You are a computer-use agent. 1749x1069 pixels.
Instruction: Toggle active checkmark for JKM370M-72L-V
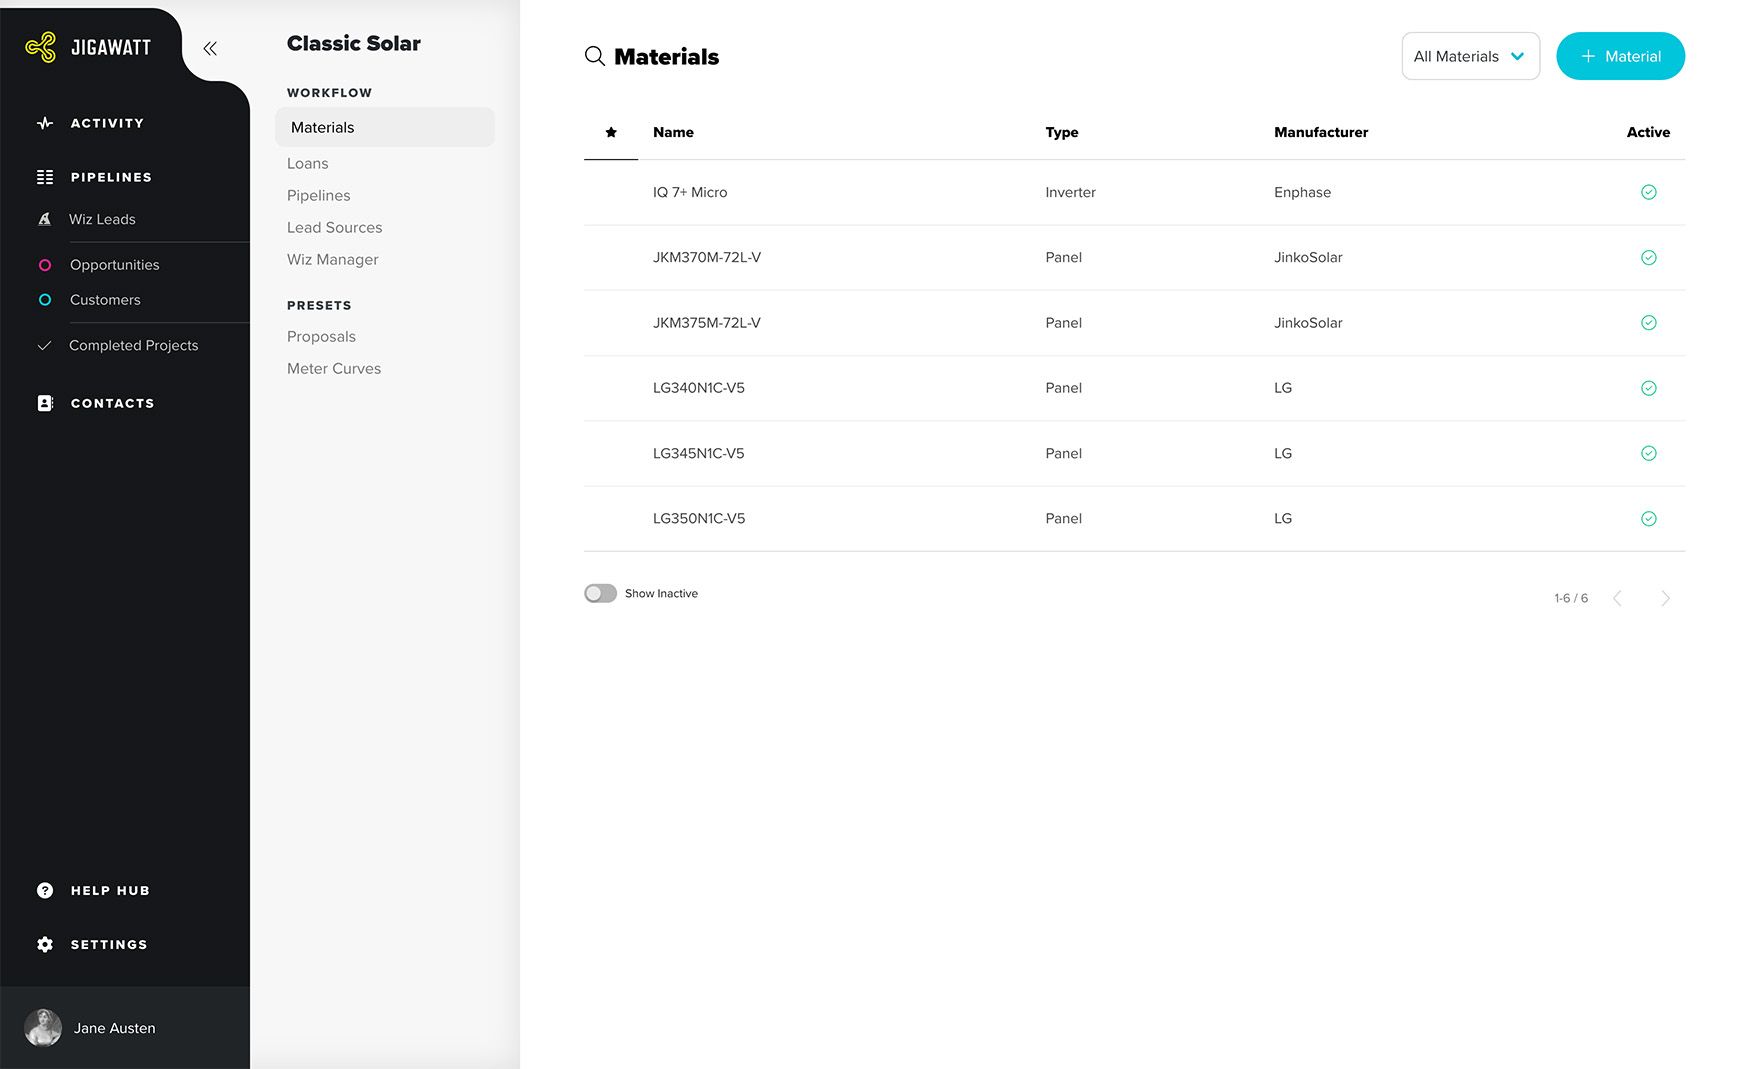[x=1649, y=258]
